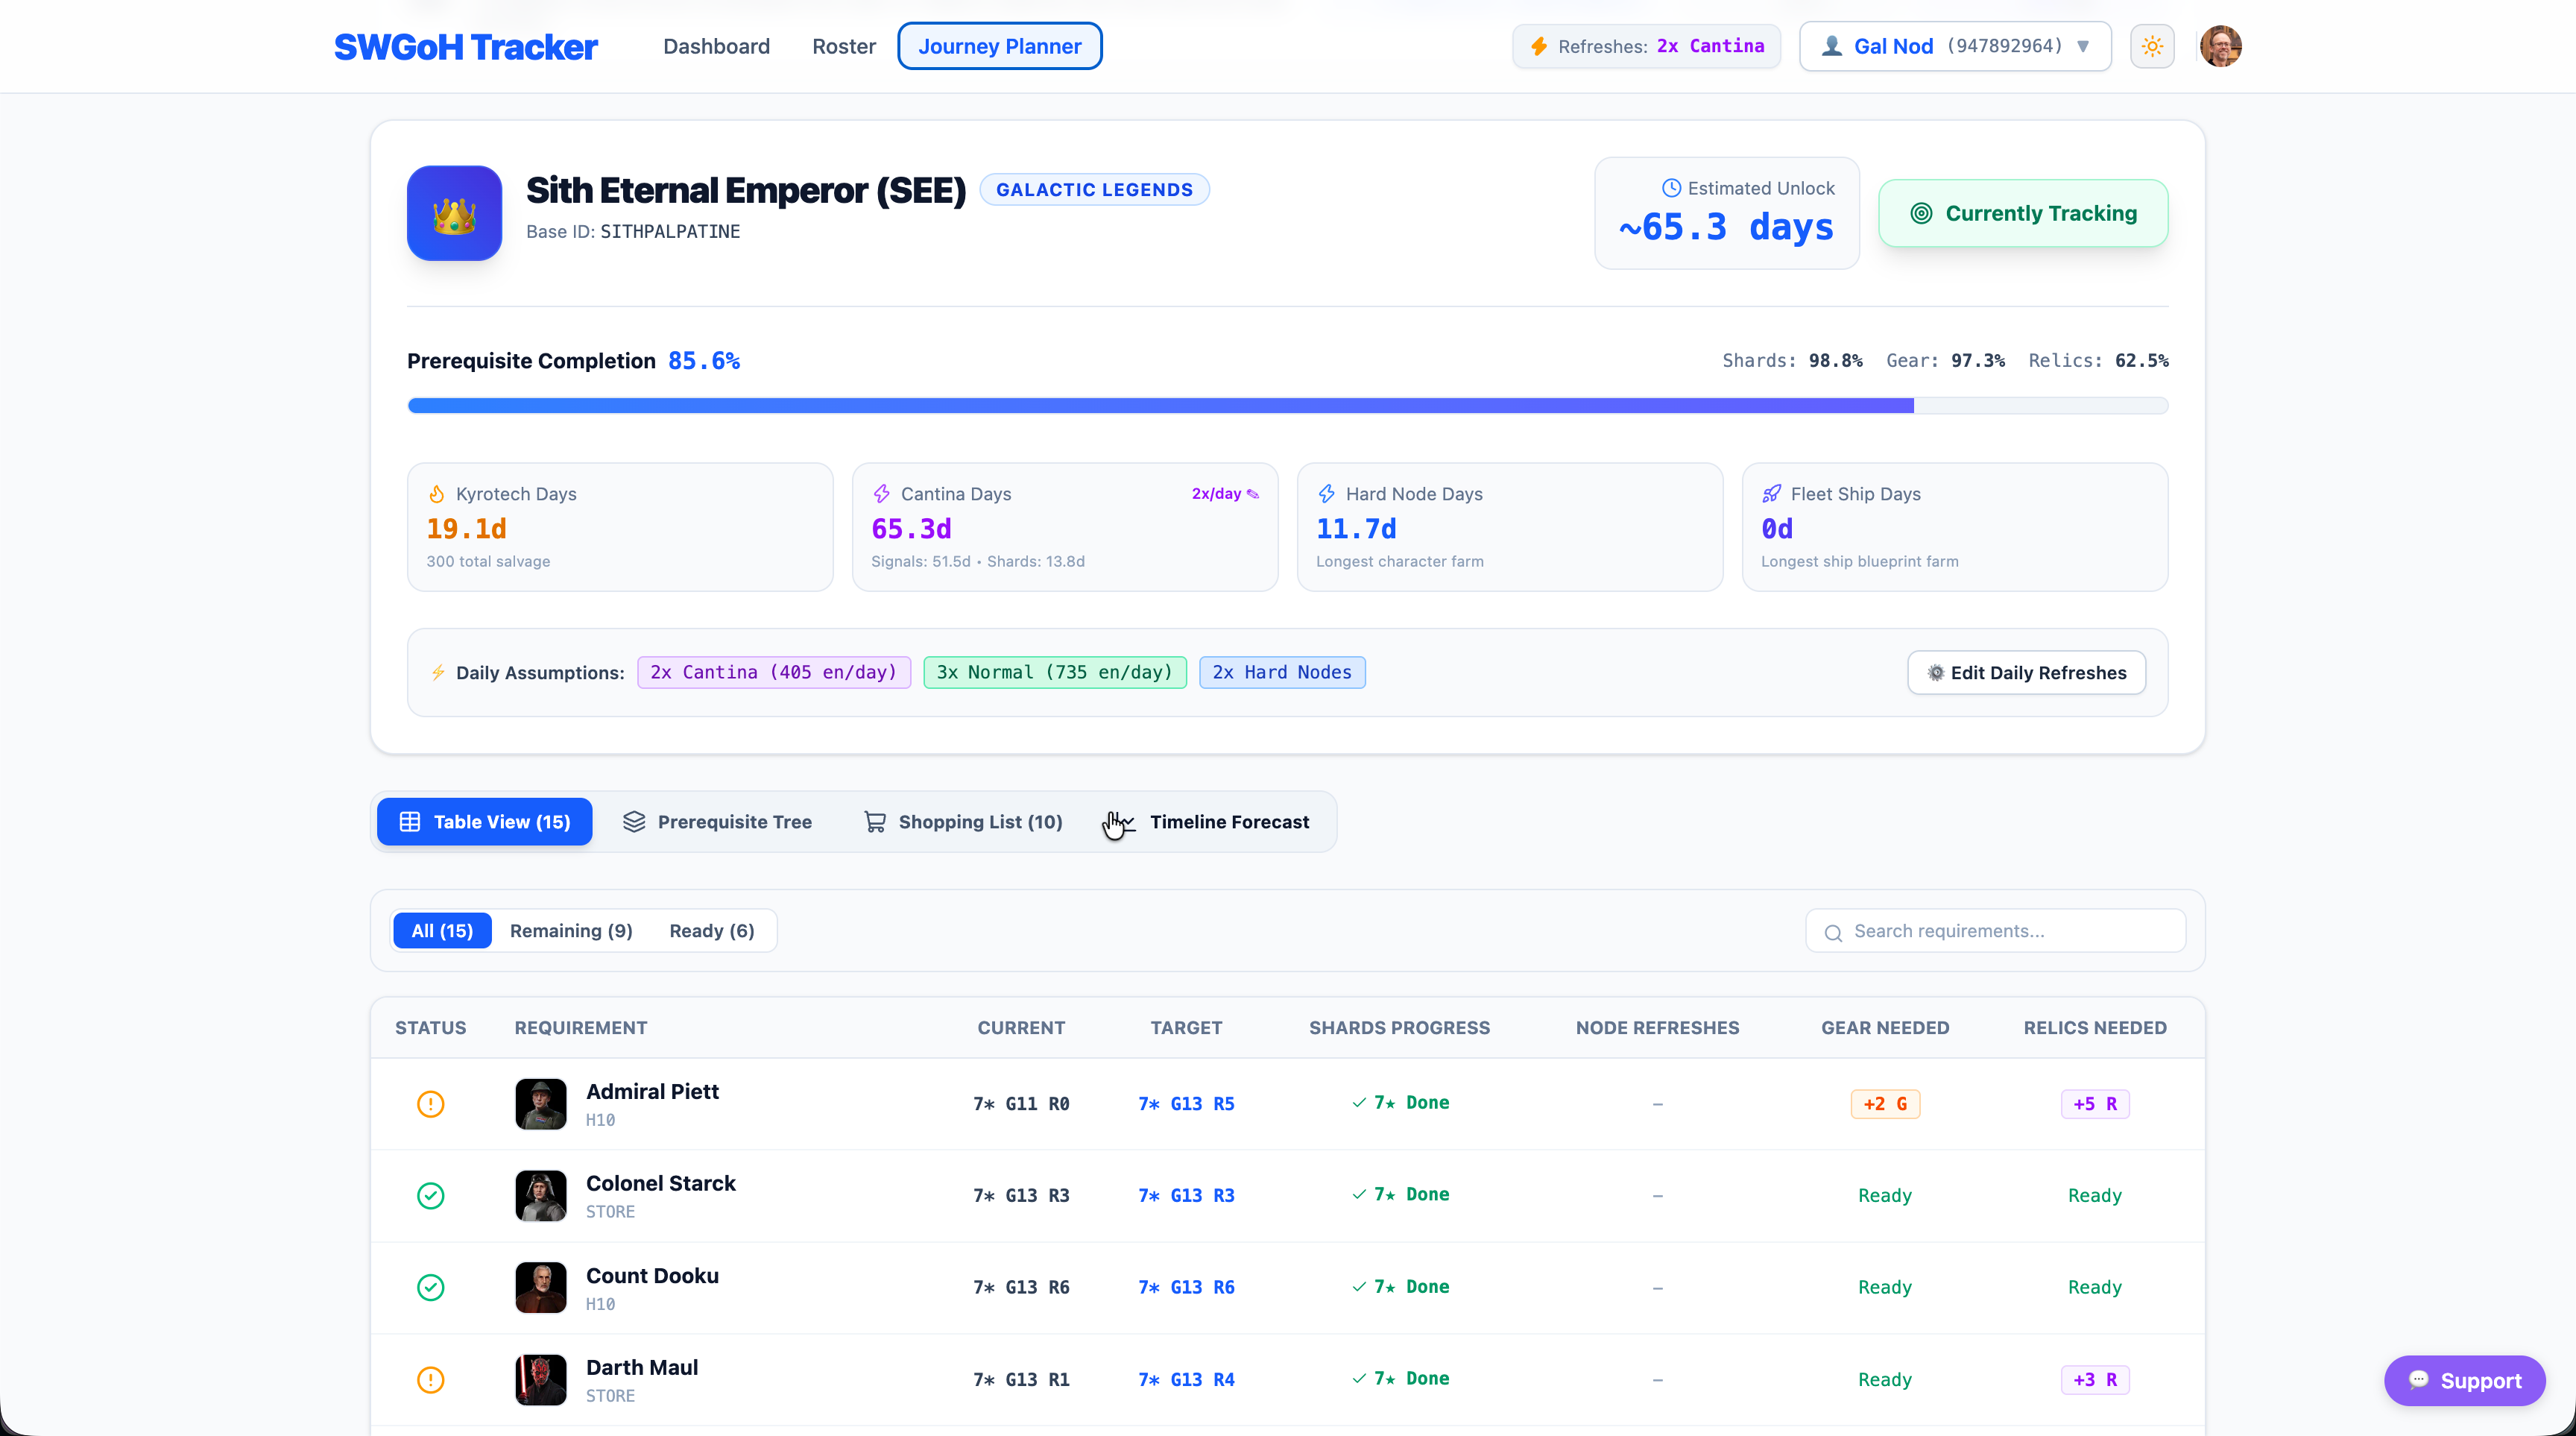Click the Galactic Legends badge
Viewport: 2576px width, 1436px height.
pos(1094,190)
